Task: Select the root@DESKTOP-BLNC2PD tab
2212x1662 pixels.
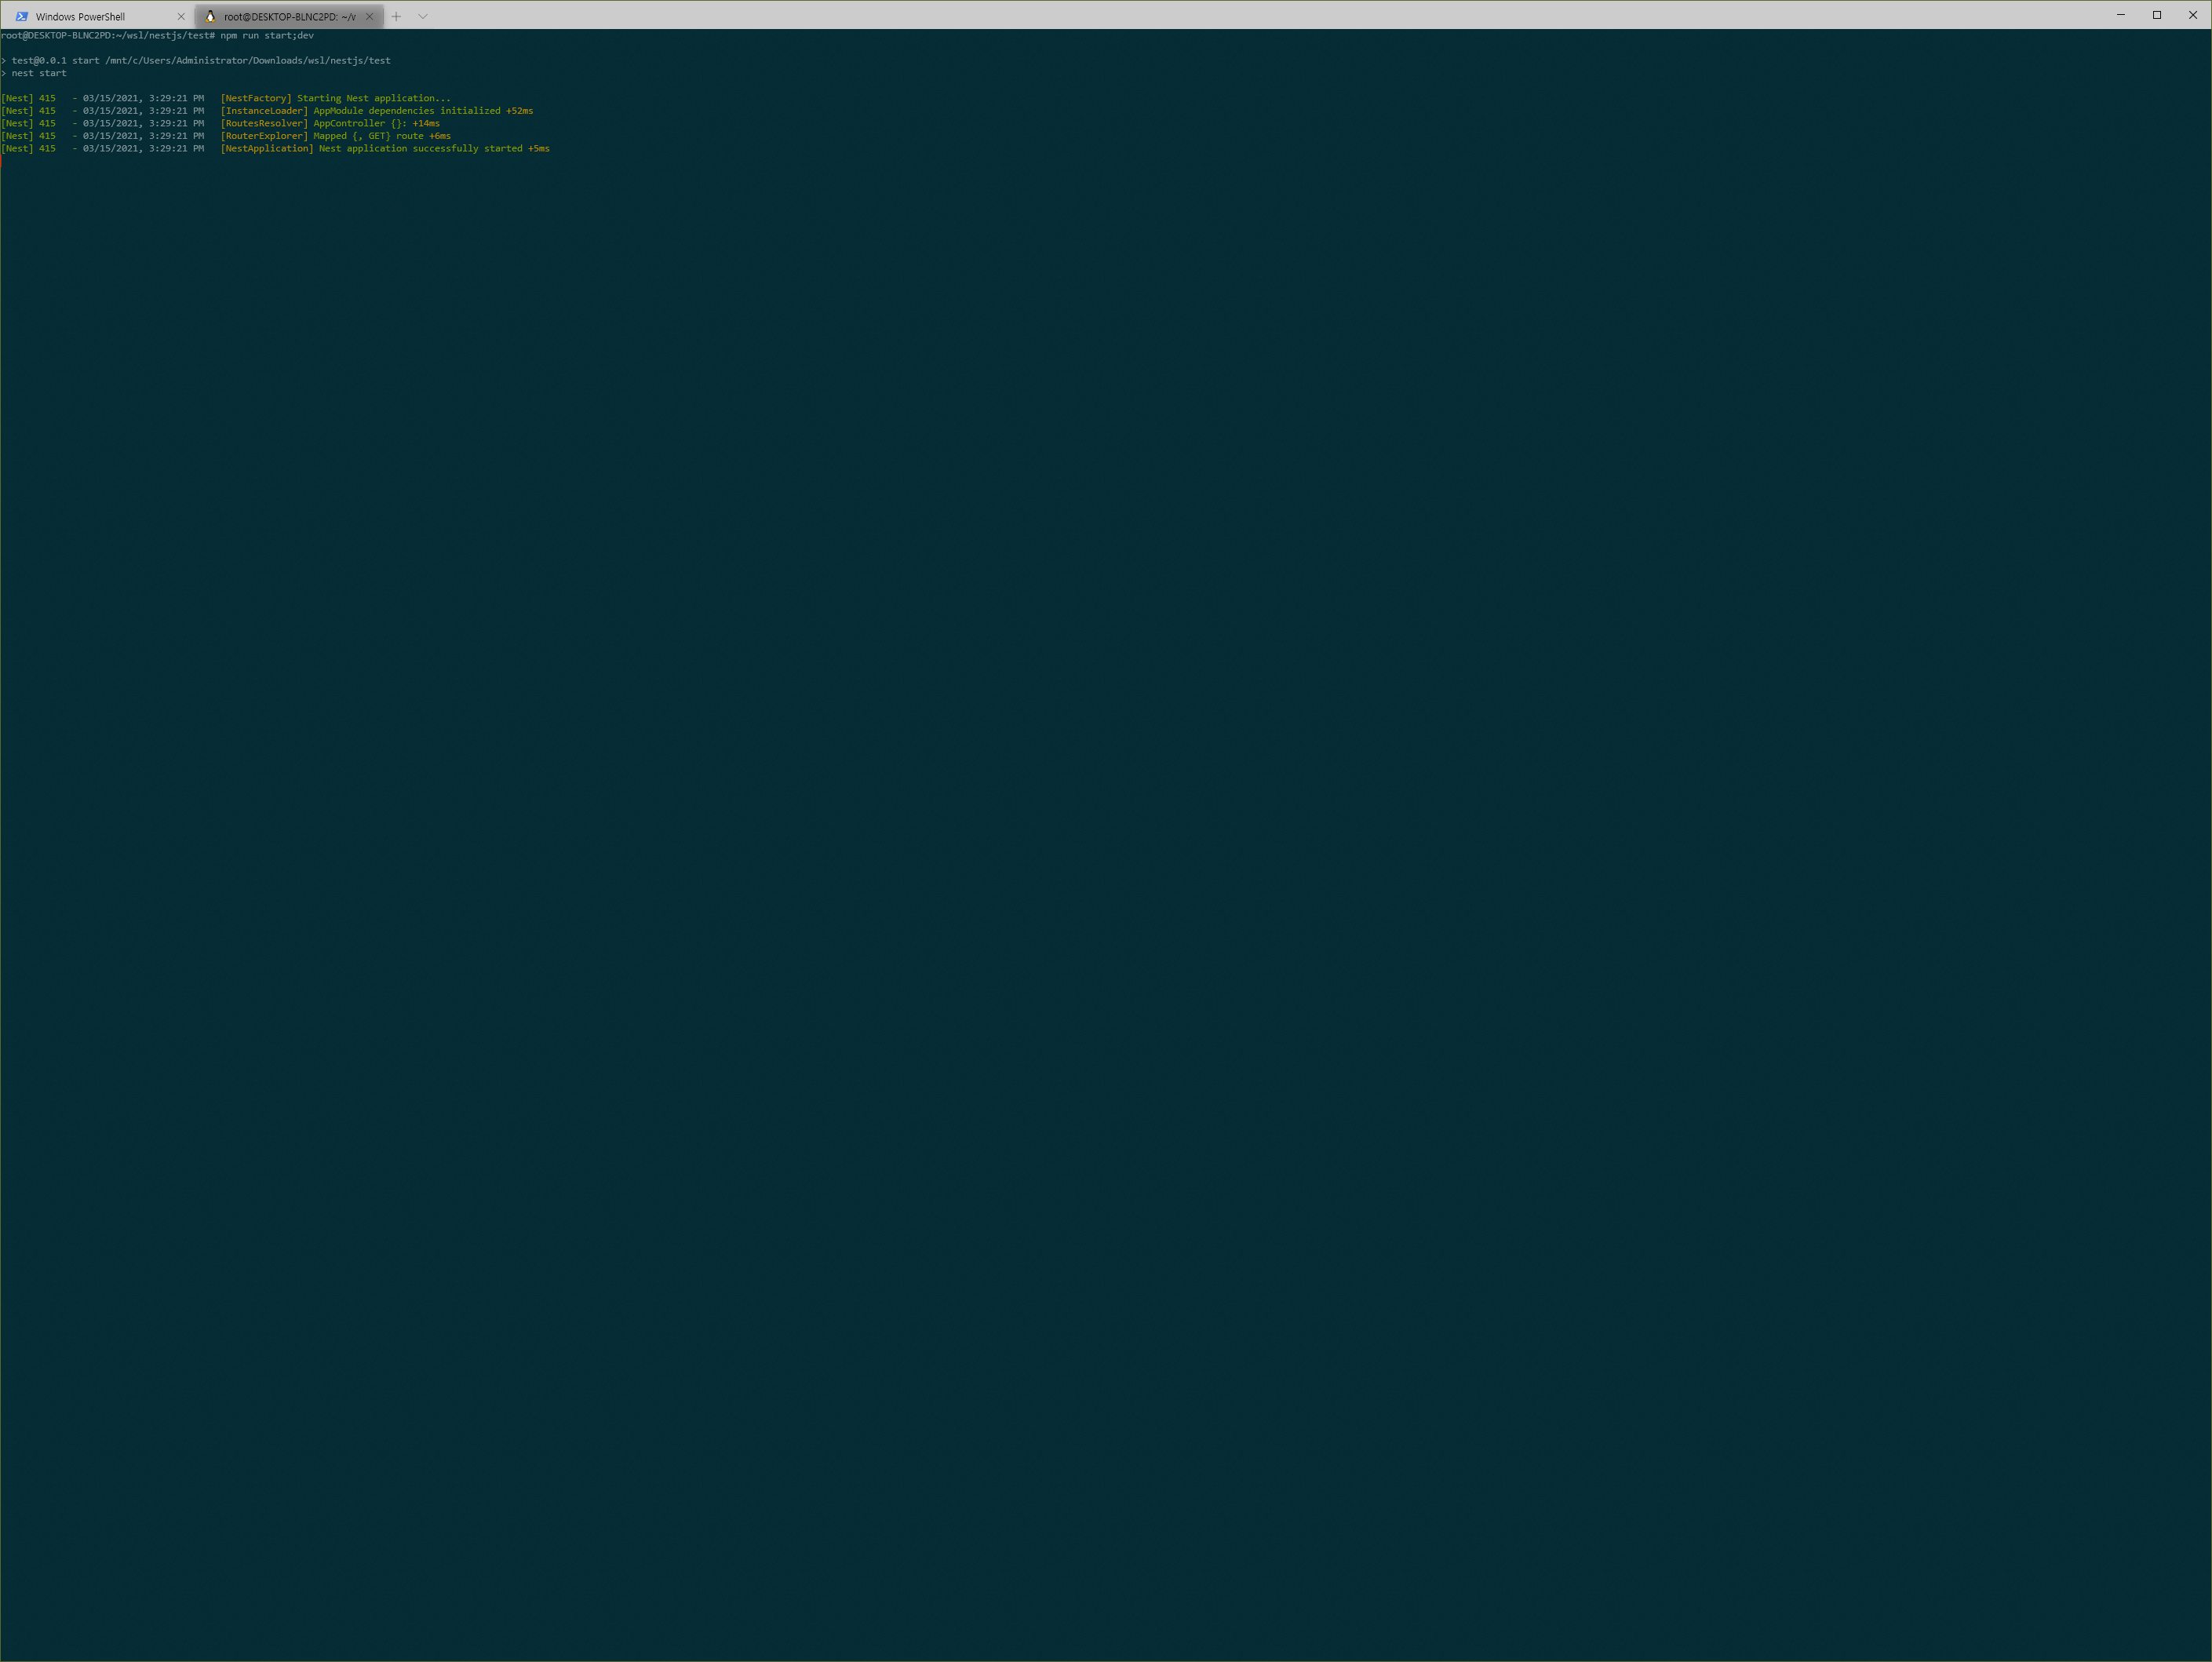Action: (x=289, y=17)
